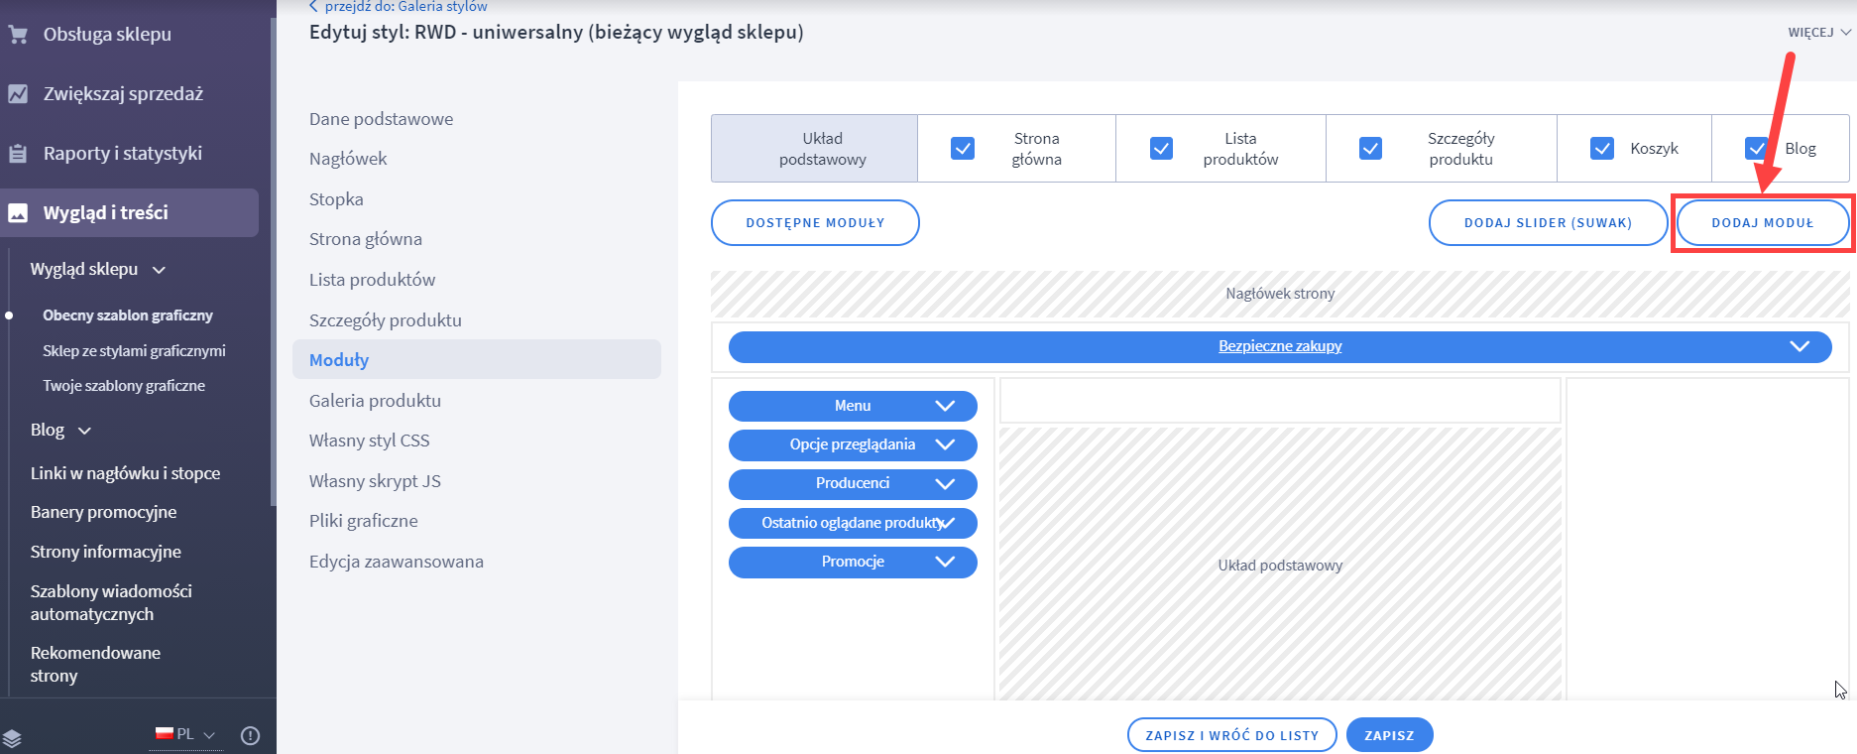The image size is (1857, 754).
Task: Click the layers icon in the sidebar bottom
Action: 12,738
